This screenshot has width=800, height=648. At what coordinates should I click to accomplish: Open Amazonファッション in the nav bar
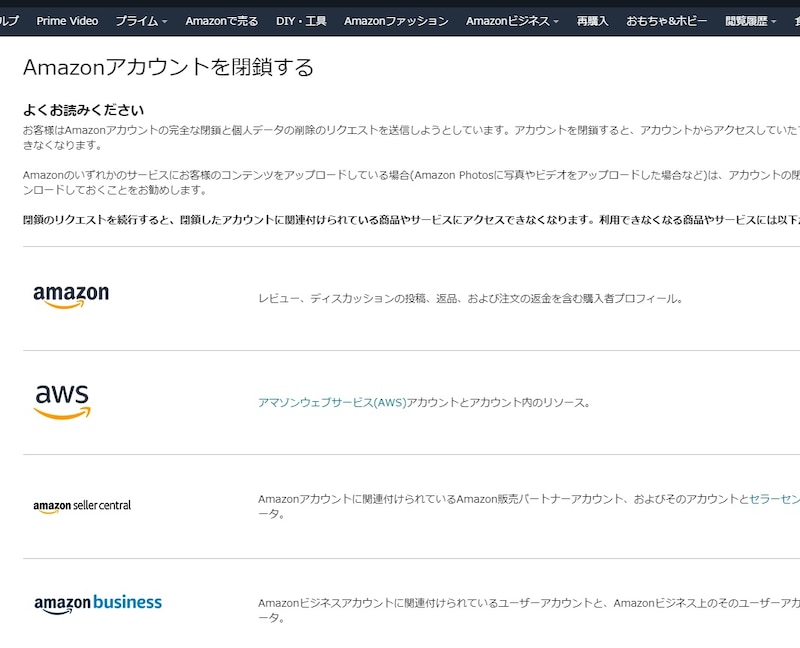tap(396, 21)
